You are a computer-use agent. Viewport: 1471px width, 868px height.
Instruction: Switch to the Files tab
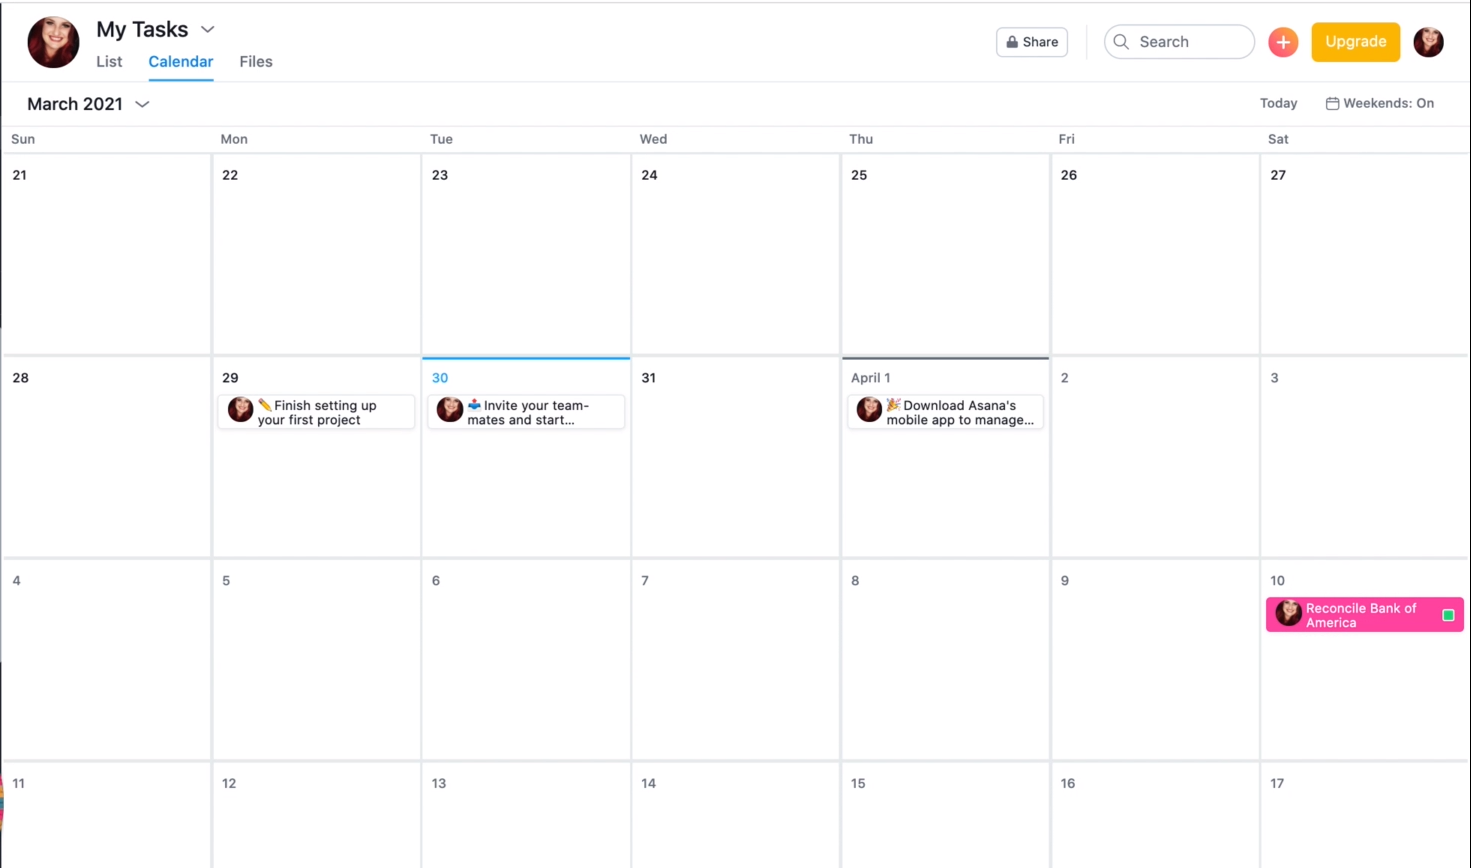click(x=255, y=61)
